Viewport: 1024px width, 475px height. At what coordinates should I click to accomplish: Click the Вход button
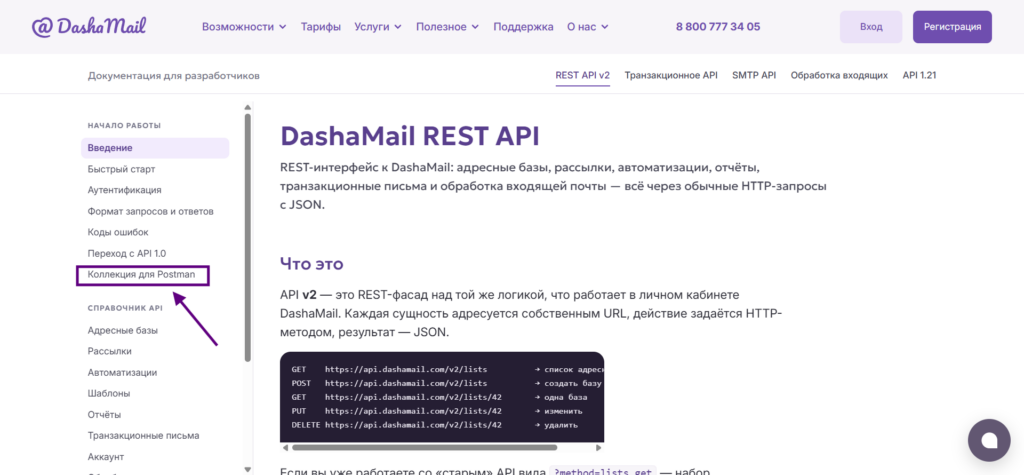click(x=871, y=27)
